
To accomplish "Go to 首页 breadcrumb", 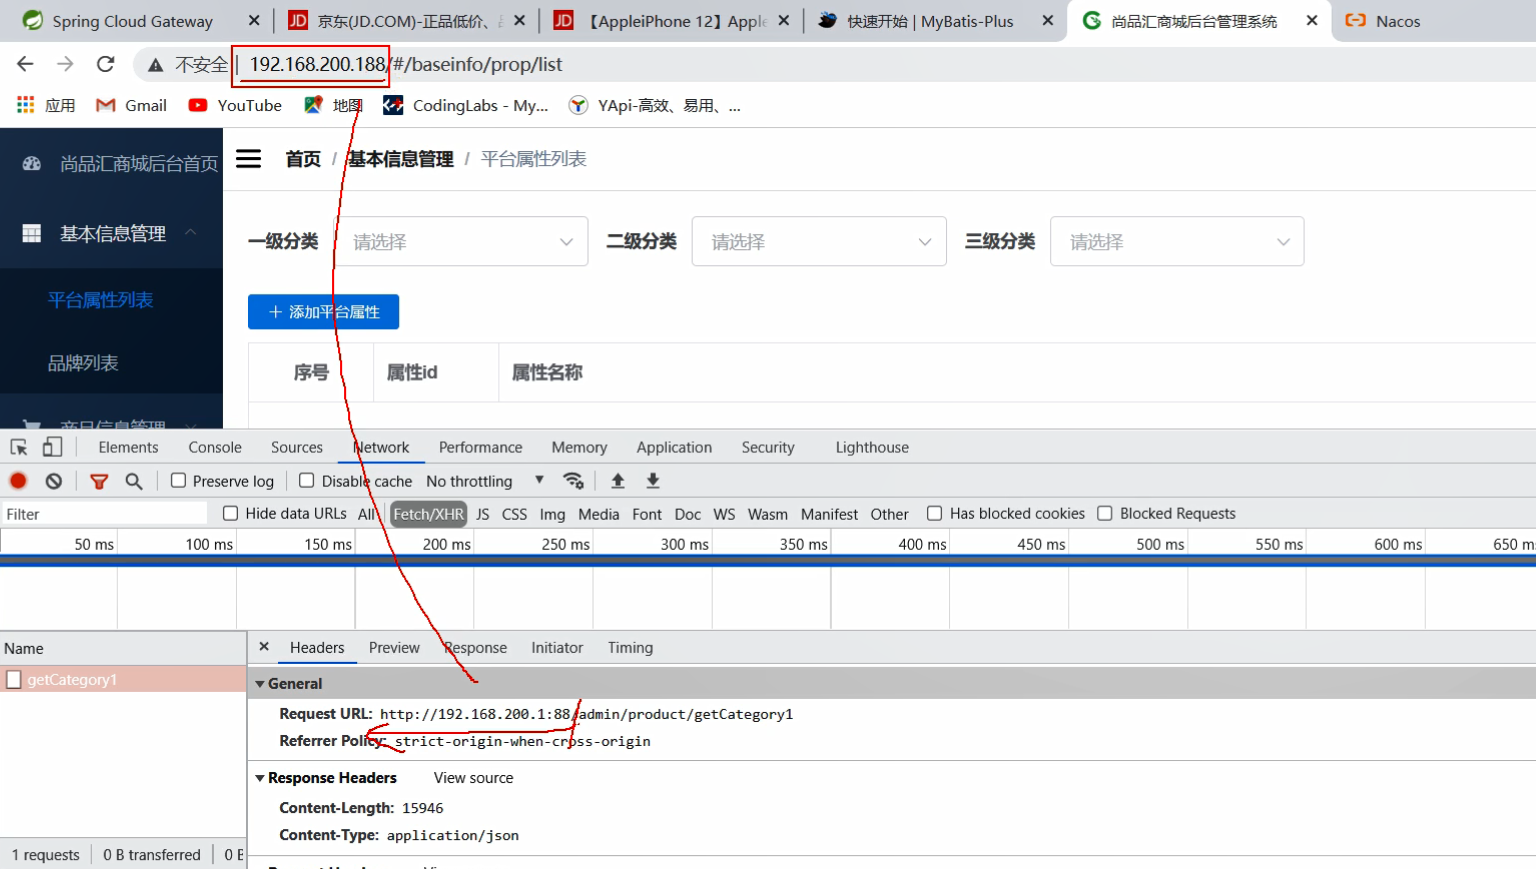I will [x=303, y=159].
